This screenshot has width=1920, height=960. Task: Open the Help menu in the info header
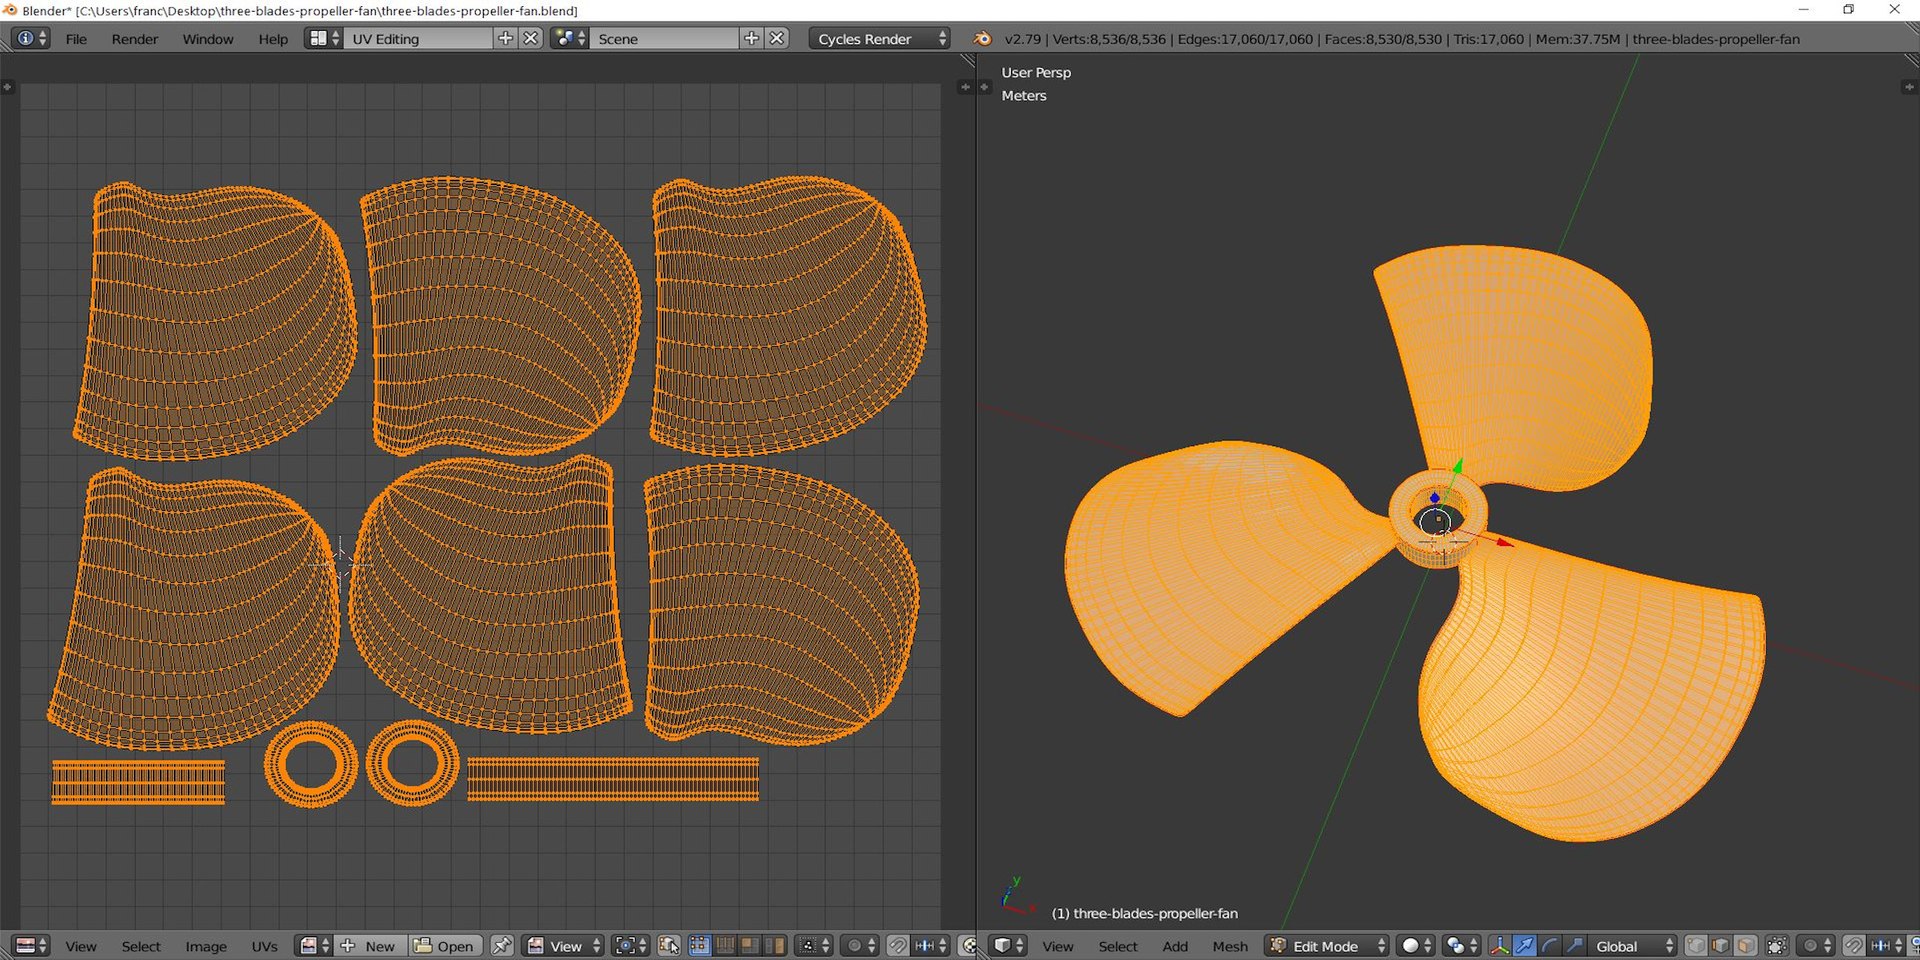(273, 39)
